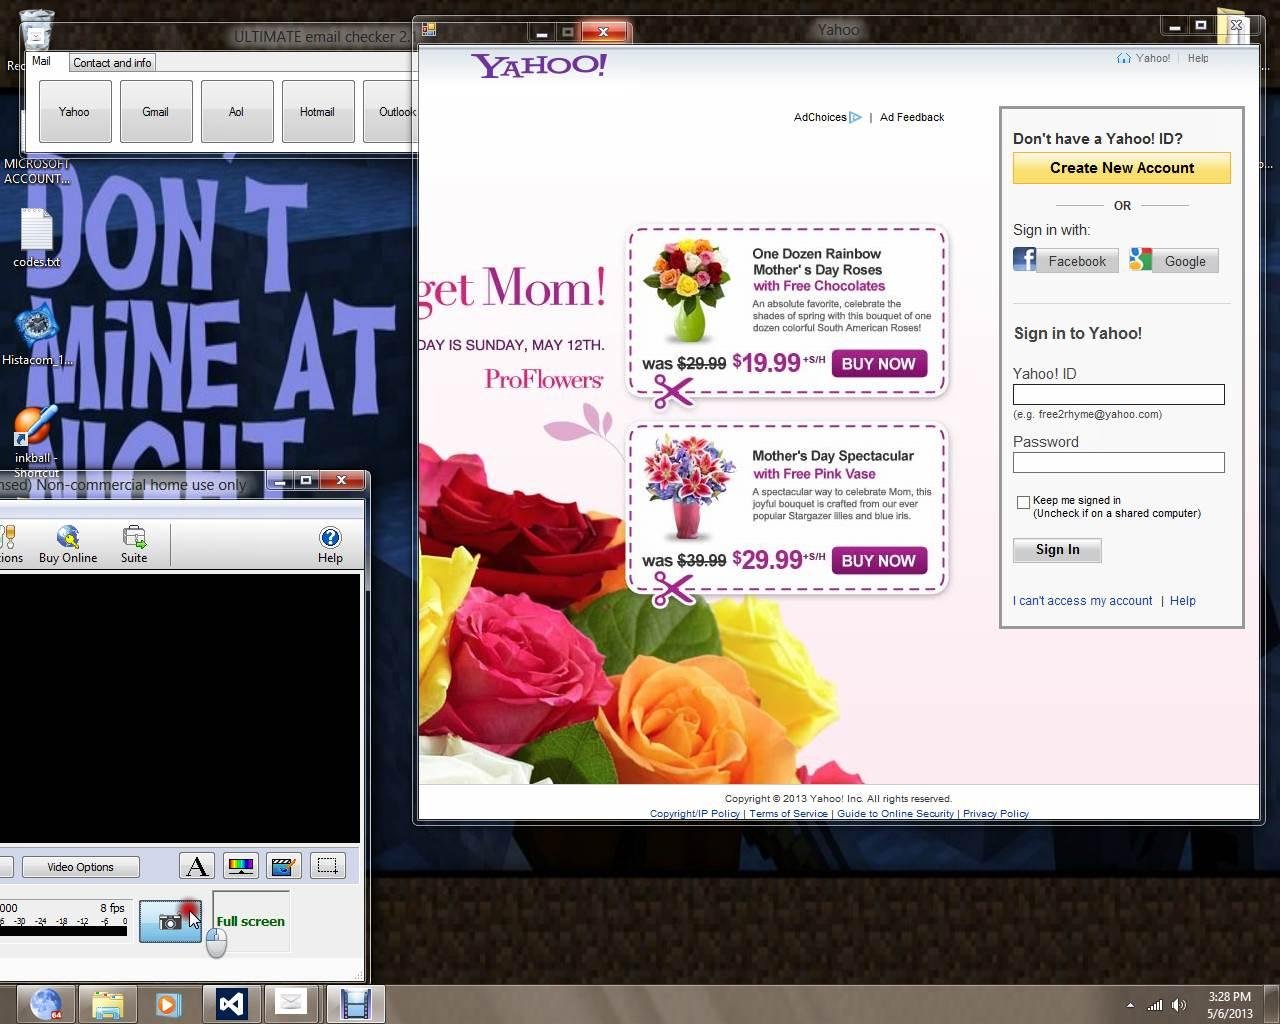Image resolution: width=1280 pixels, height=1024 pixels.
Task: Click the Rainbow Roses bouquet image
Action: [688, 291]
